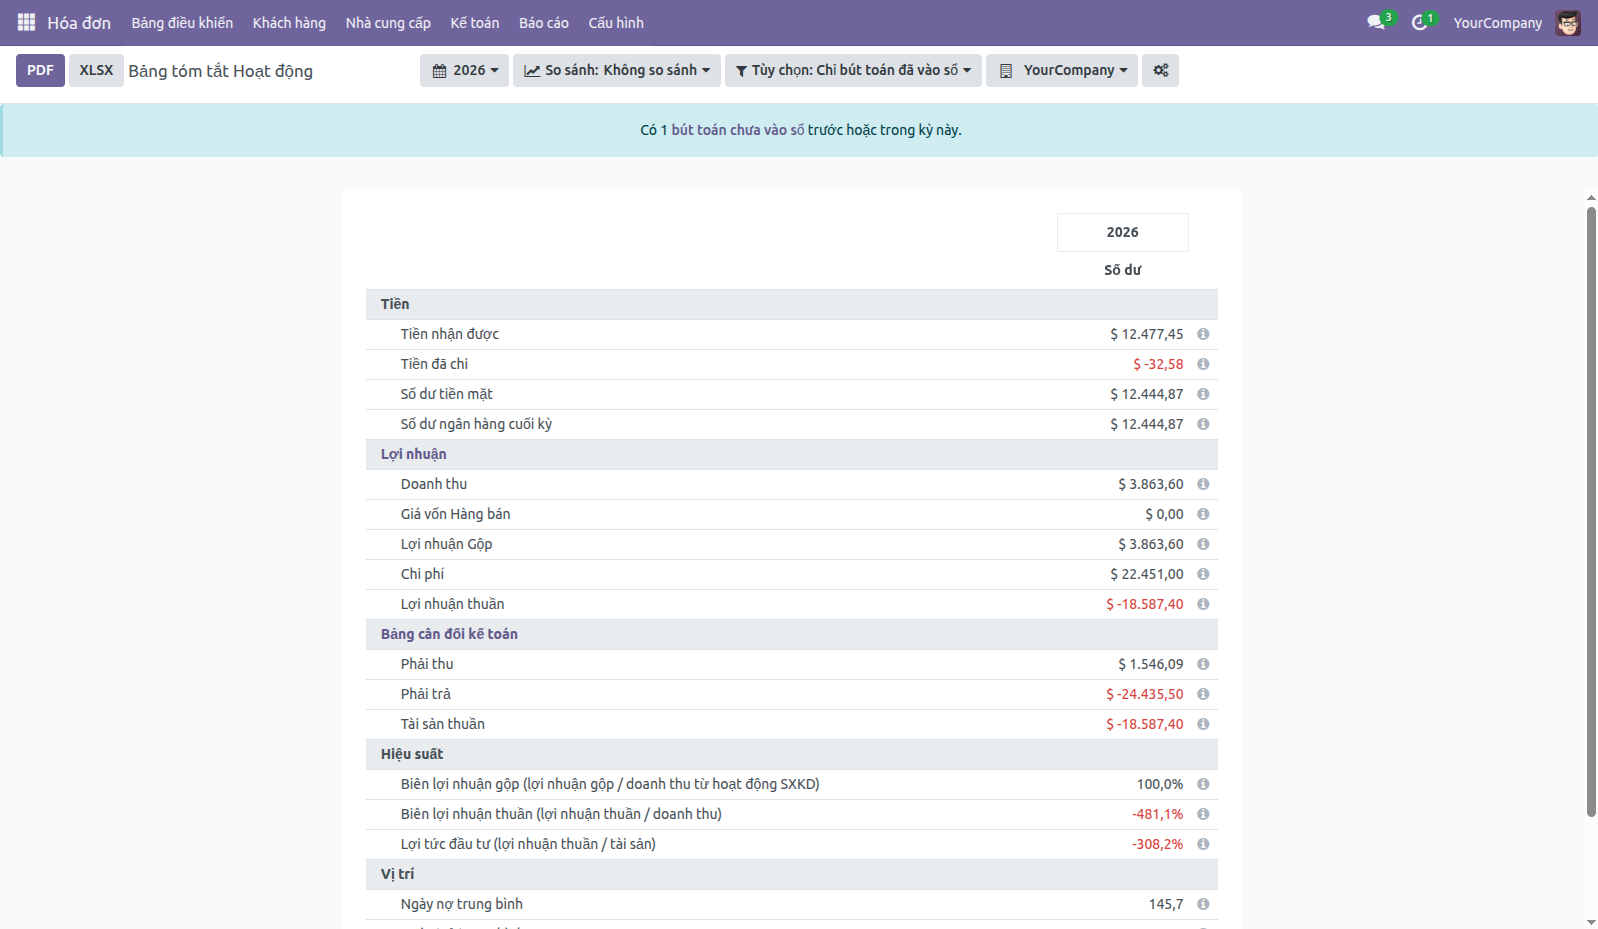Open the conversations chat icon
Screen dimensions: 1598x929
pyautogui.click(x=1377, y=22)
